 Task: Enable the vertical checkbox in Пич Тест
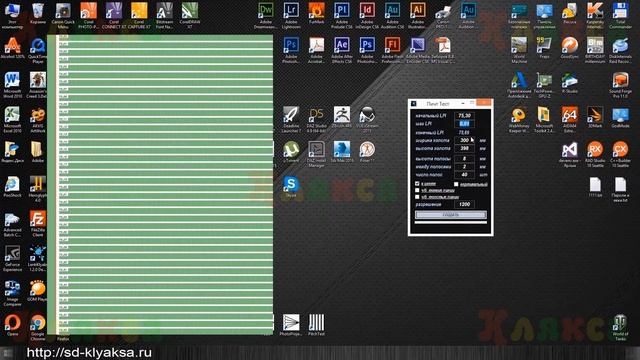456,184
